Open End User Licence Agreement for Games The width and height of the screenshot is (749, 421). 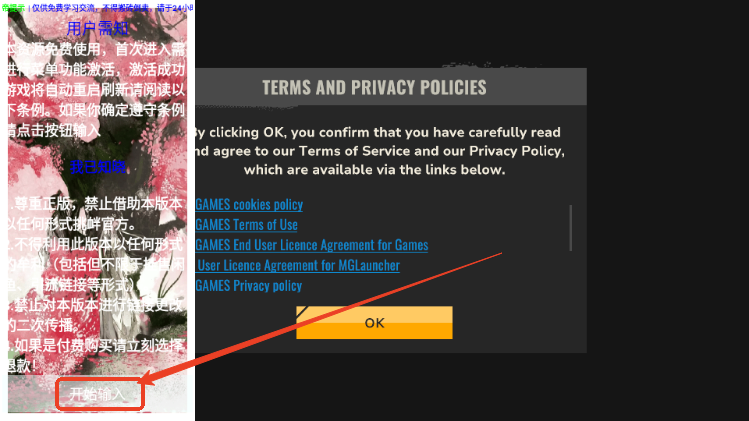tap(311, 245)
